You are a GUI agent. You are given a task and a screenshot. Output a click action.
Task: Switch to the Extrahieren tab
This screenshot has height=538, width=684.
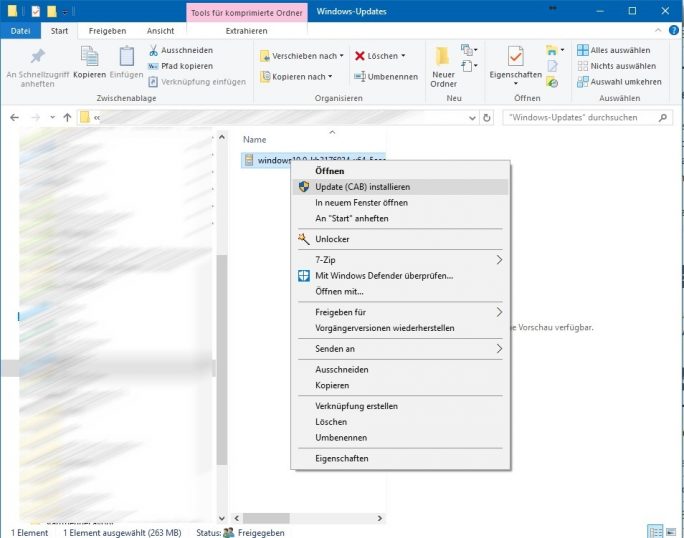246,31
